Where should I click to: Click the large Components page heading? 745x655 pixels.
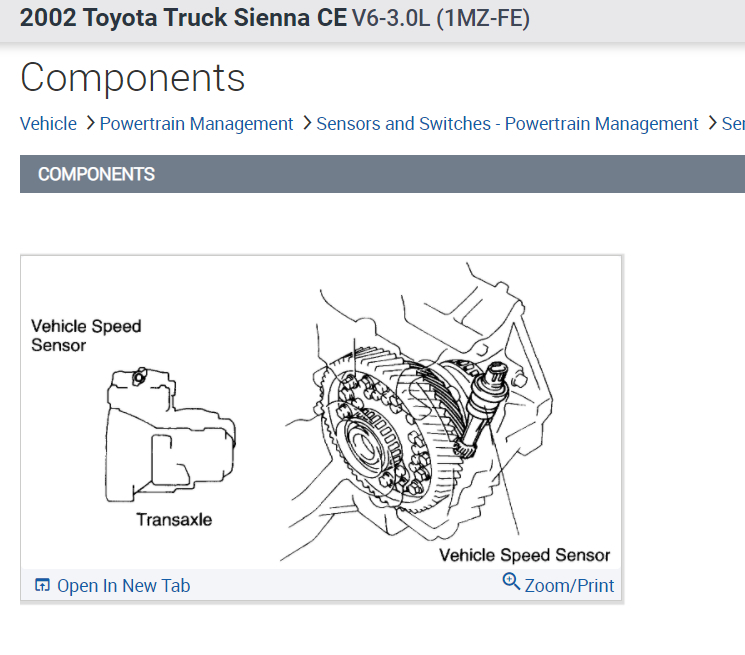coord(132,77)
